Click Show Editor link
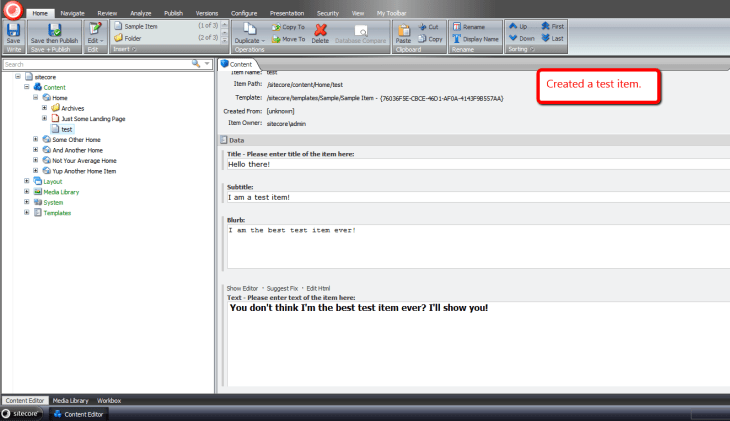 (242, 288)
